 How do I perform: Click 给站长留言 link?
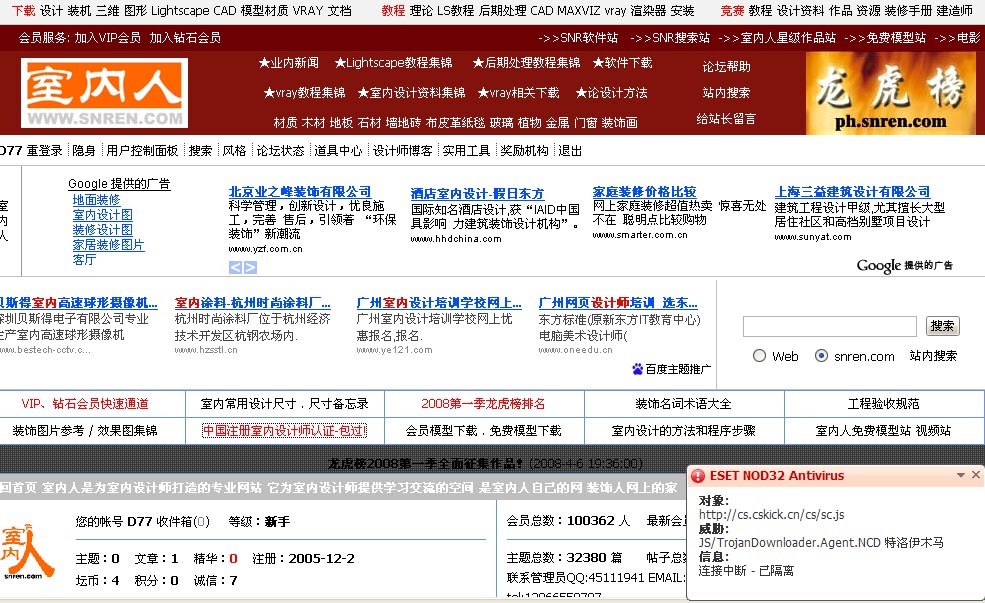[726, 119]
